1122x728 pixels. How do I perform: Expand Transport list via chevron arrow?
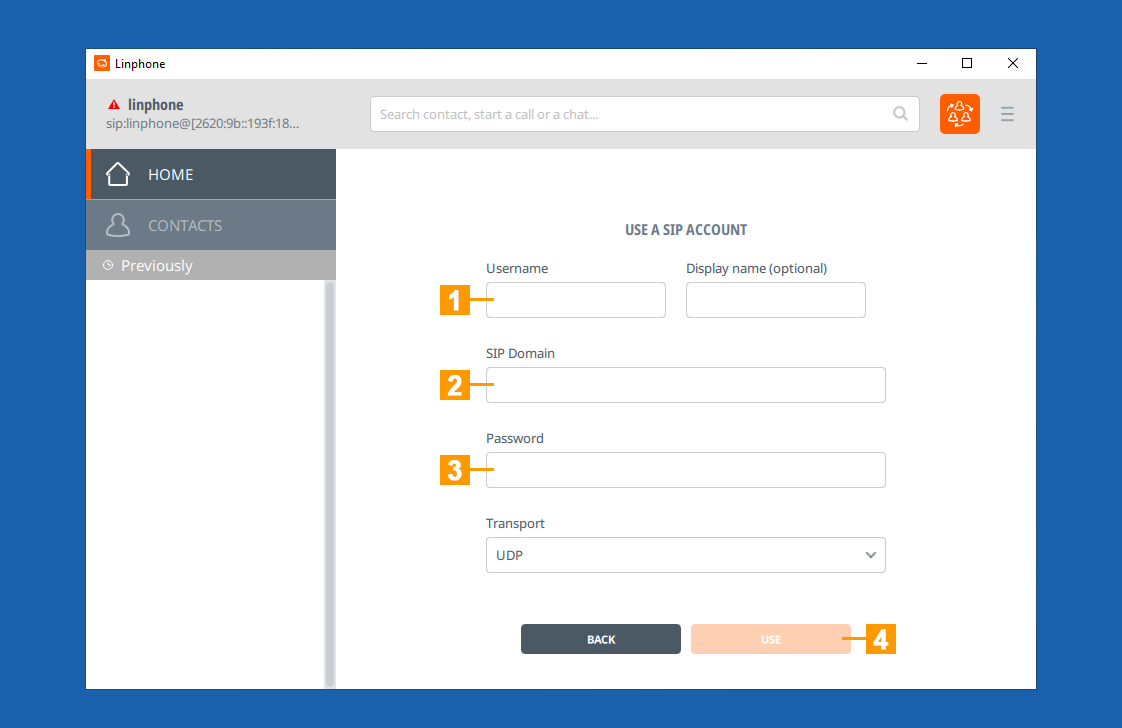pyautogui.click(x=870, y=555)
